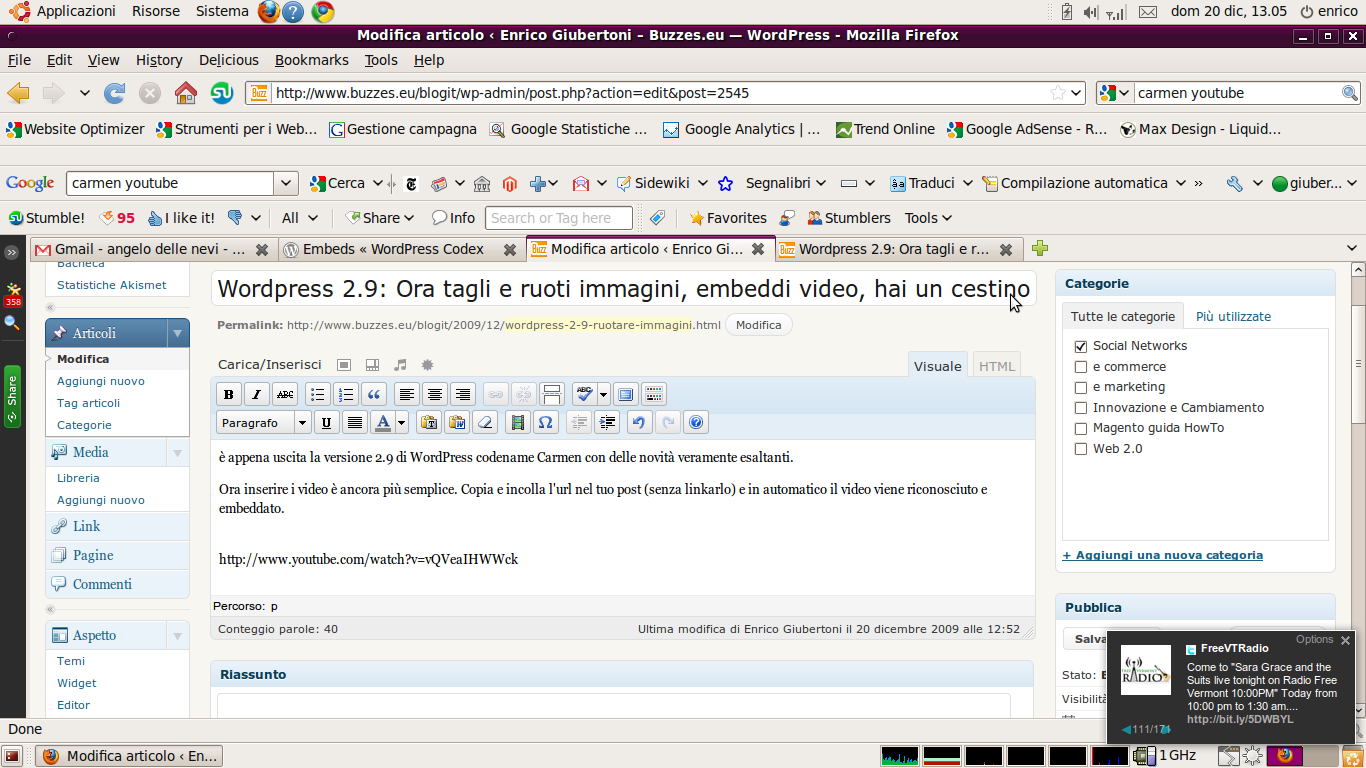
Task: Open Widget under Aspetto
Action: click(x=77, y=683)
